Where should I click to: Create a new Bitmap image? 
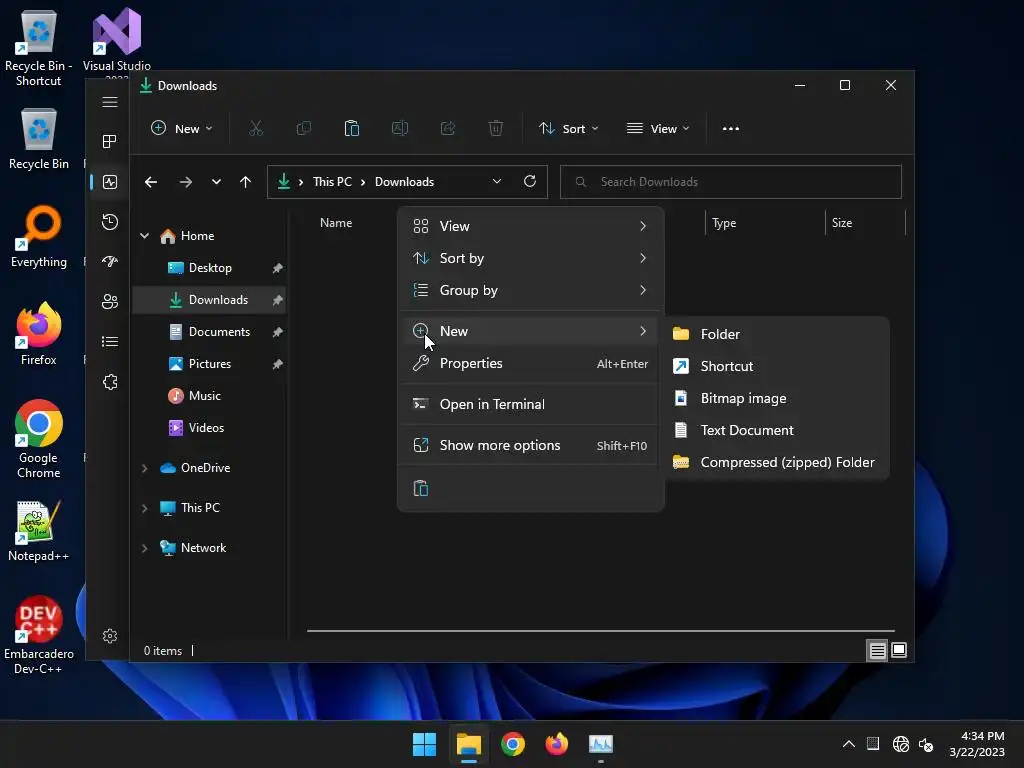point(777,398)
